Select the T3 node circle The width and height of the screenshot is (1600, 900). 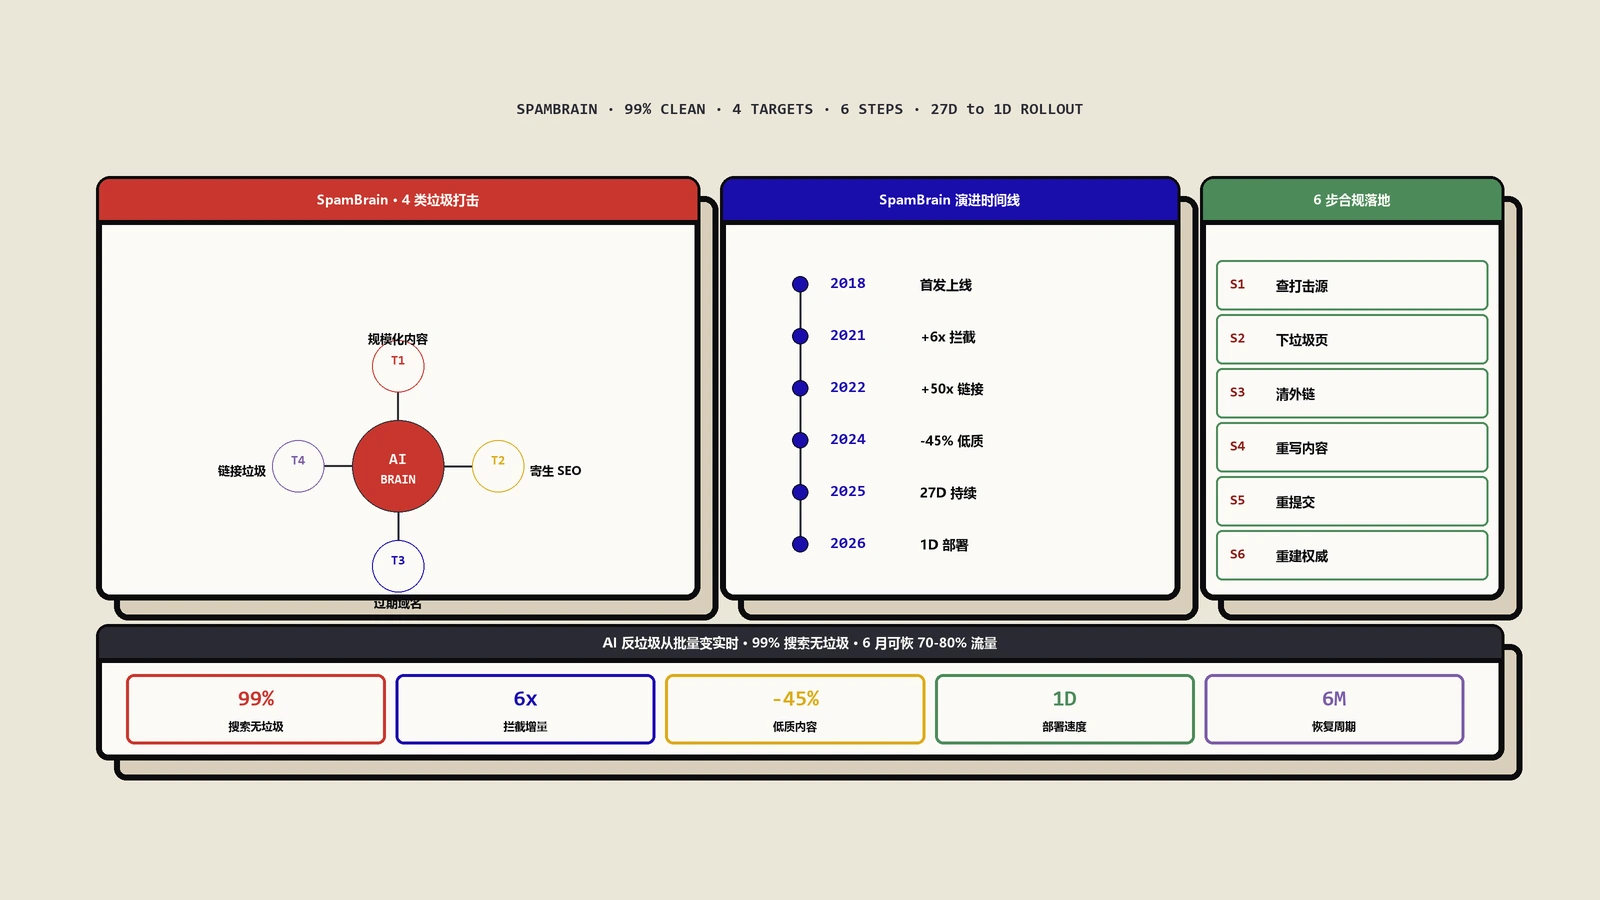click(398, 566)
